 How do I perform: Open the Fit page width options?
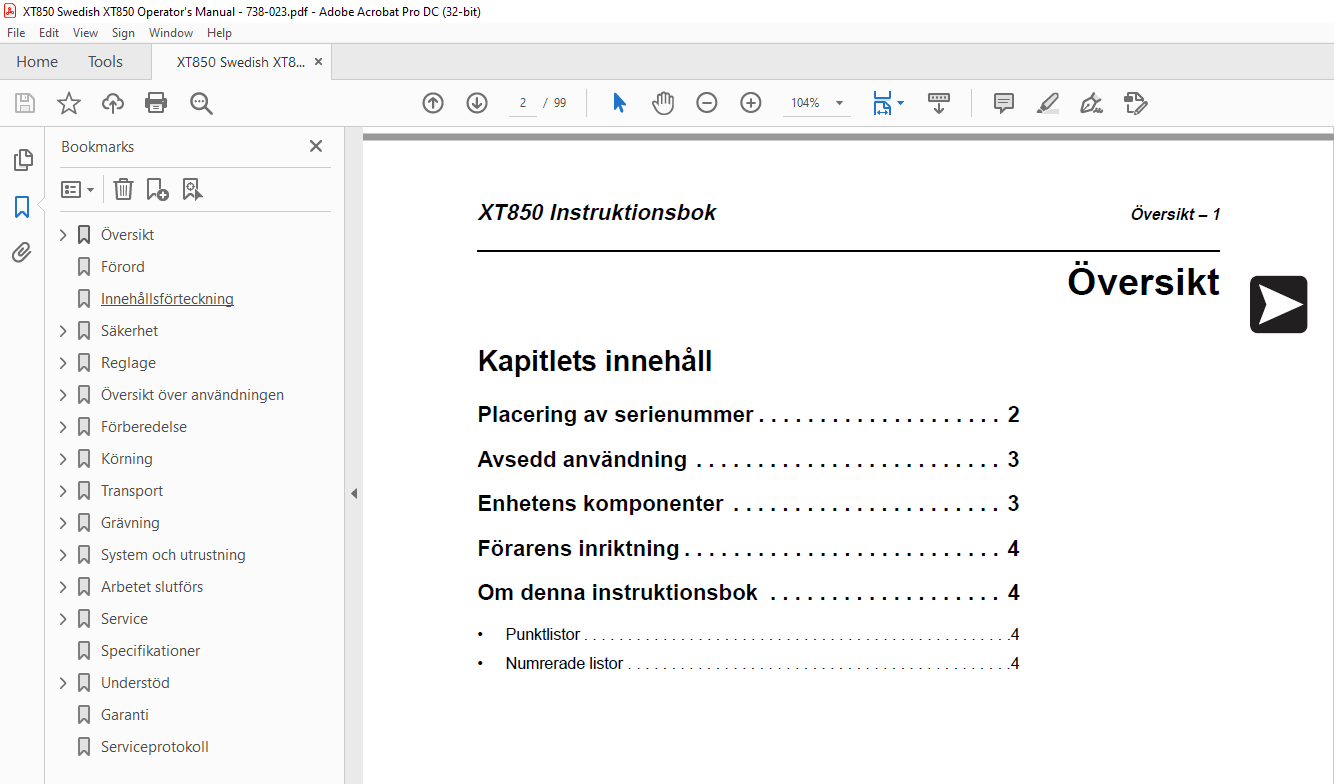(887, 103)
